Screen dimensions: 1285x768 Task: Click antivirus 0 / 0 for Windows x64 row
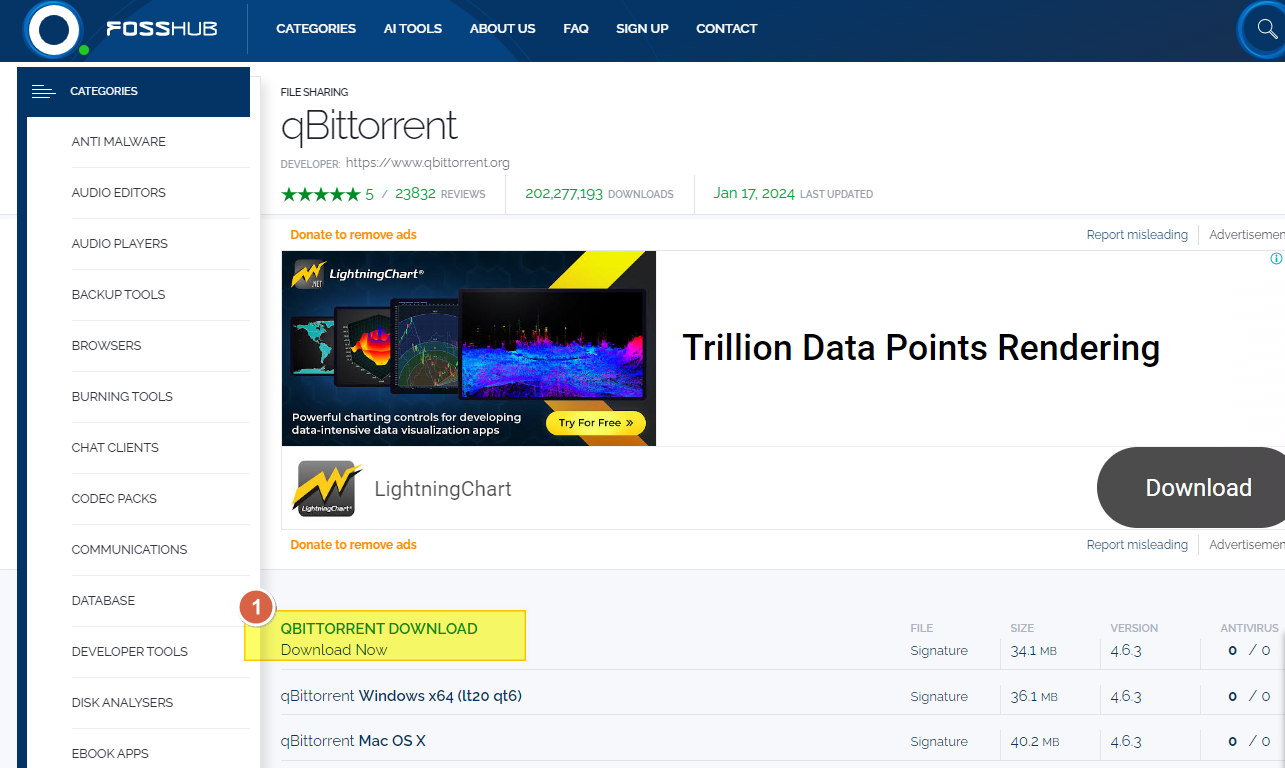1249,697
